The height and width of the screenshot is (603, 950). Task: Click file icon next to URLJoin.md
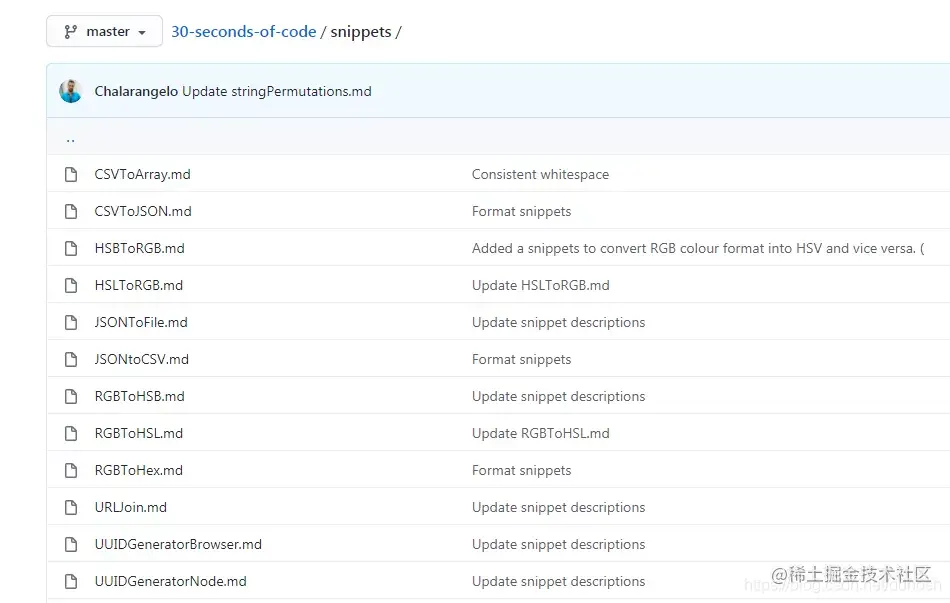[71, 507]
